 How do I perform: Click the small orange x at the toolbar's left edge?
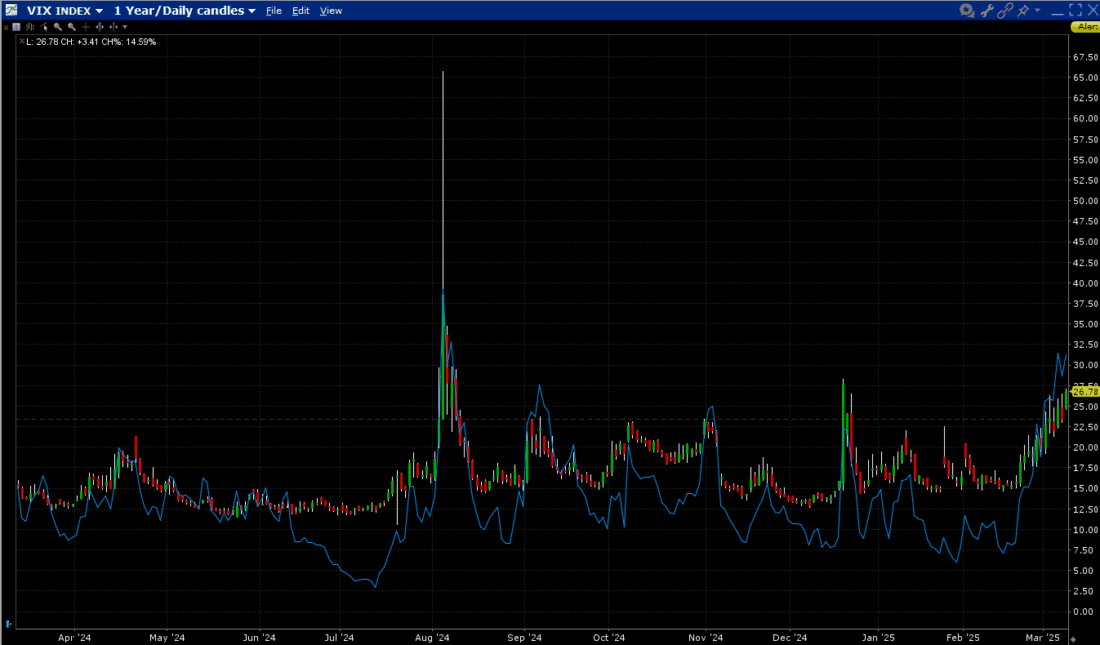coord(6,27)
